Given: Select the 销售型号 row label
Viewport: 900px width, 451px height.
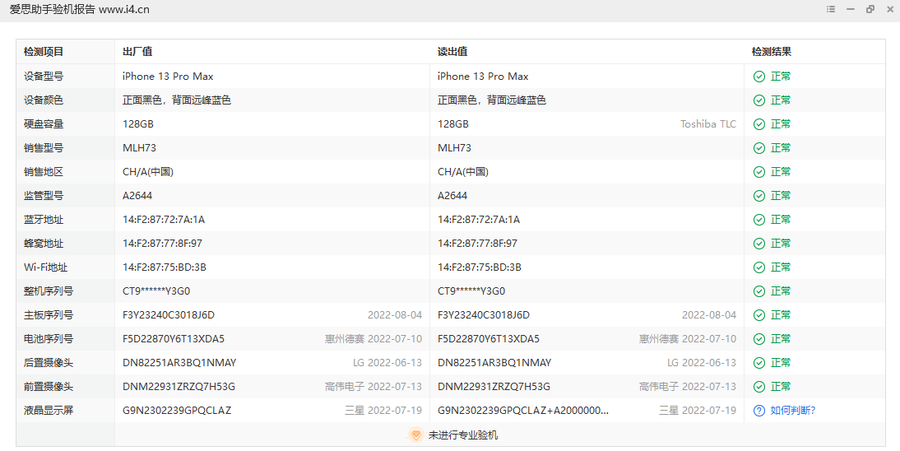Looking at the screenshot, I should tap(44, 148).
